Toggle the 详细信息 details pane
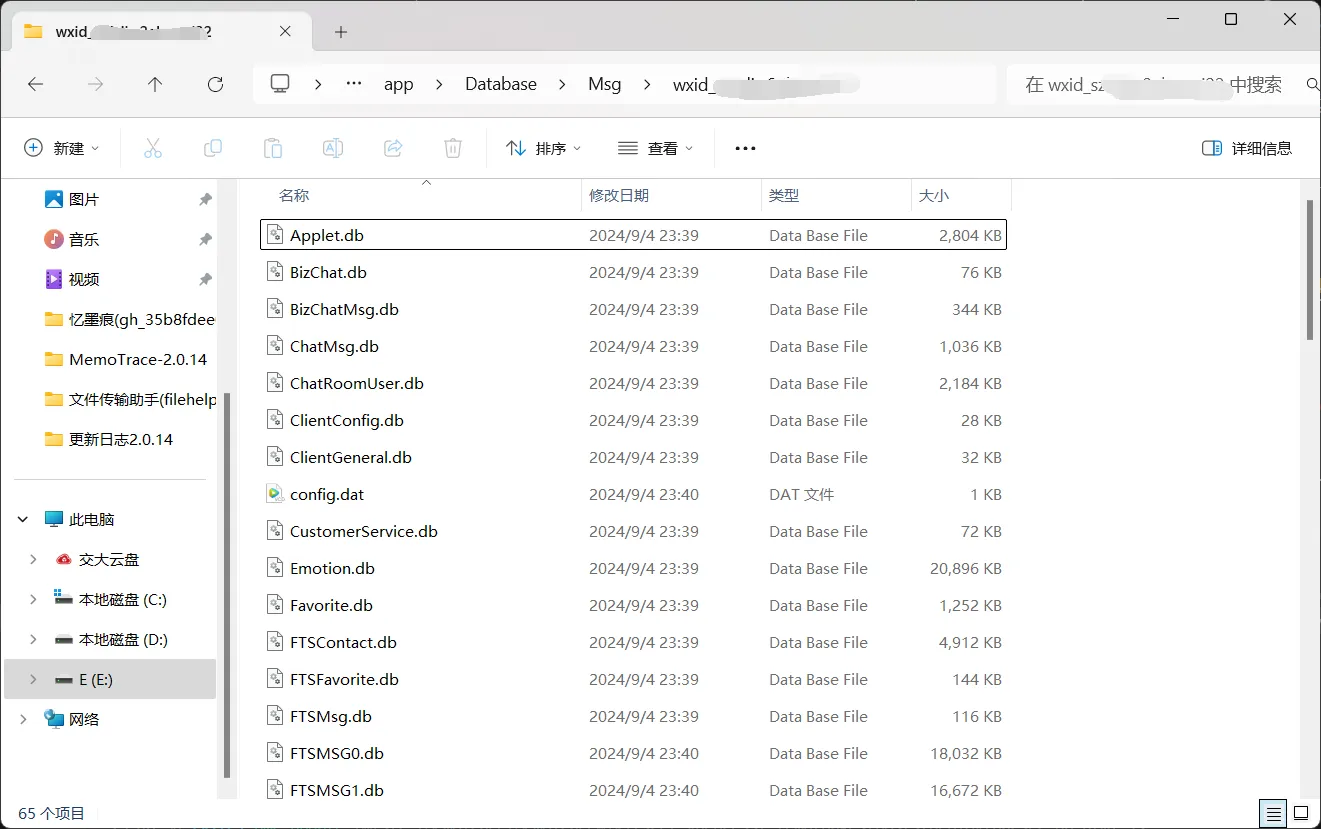This screenshot has height=829, width=1321. click(x=1246, y=148)
